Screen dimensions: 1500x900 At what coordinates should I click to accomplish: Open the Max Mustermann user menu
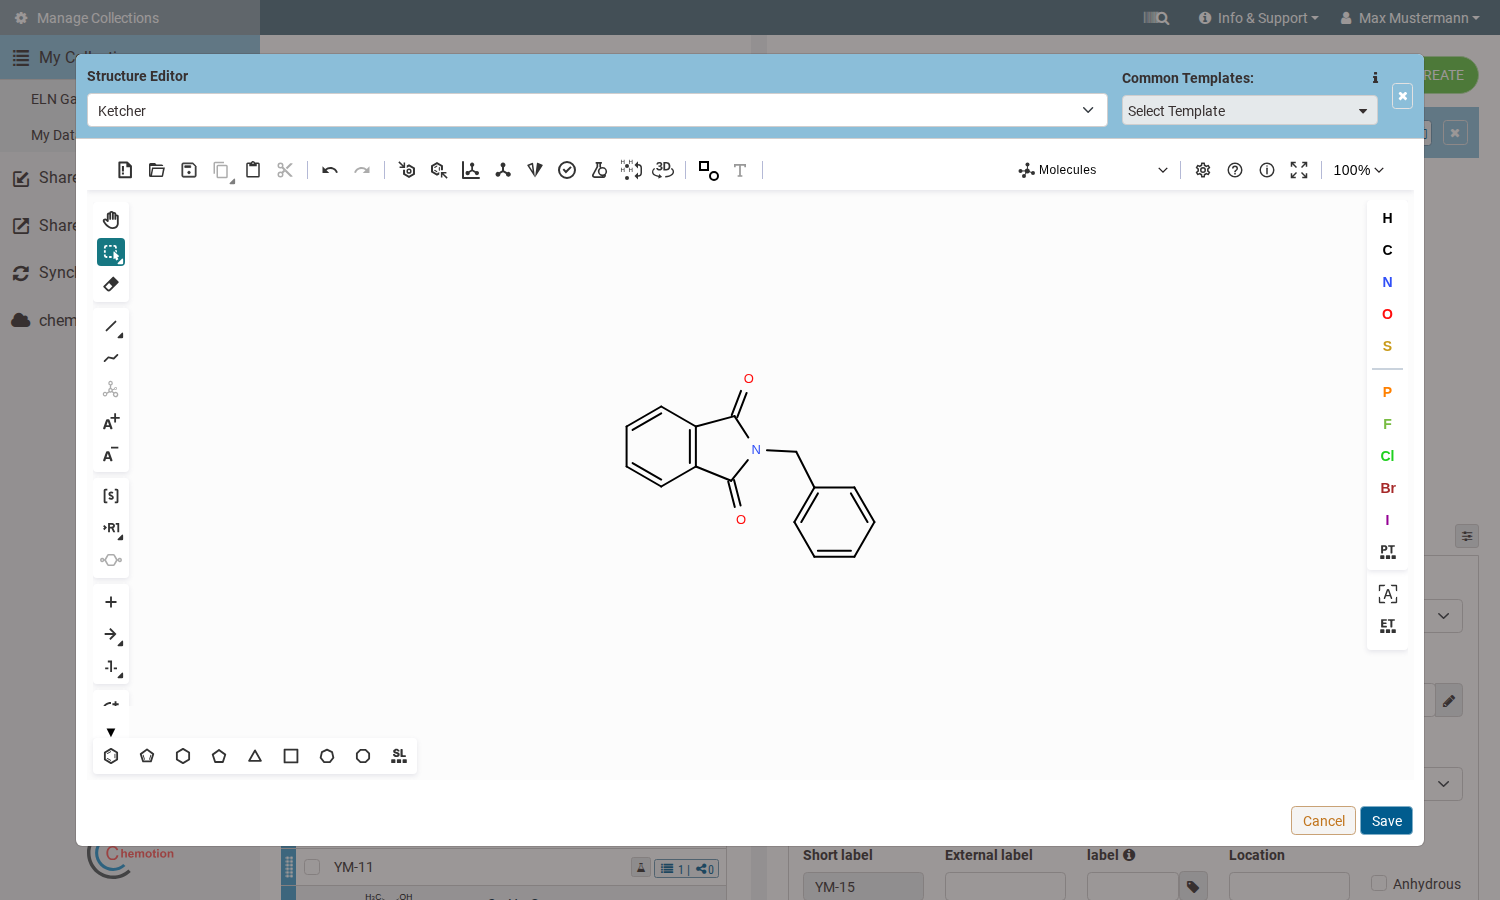coord(1409,18)
